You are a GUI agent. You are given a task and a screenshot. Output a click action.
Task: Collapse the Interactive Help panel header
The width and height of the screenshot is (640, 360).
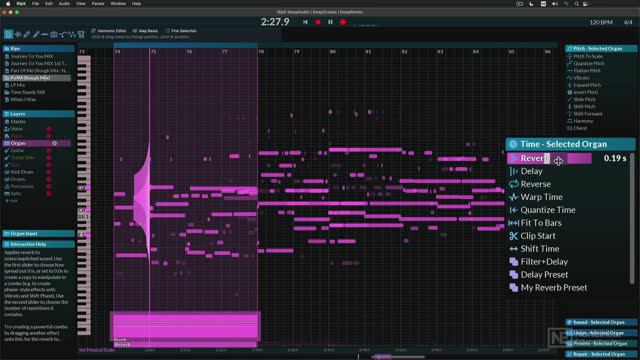click(x=38, y=244)
